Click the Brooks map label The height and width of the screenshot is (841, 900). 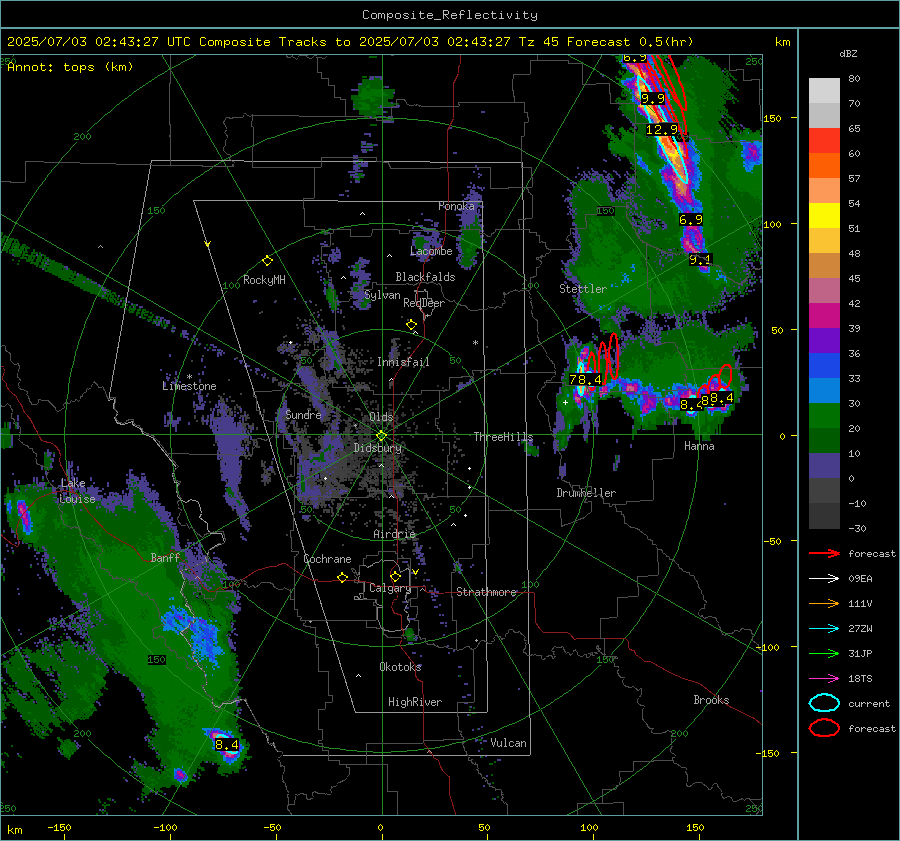tap(711, 700)
